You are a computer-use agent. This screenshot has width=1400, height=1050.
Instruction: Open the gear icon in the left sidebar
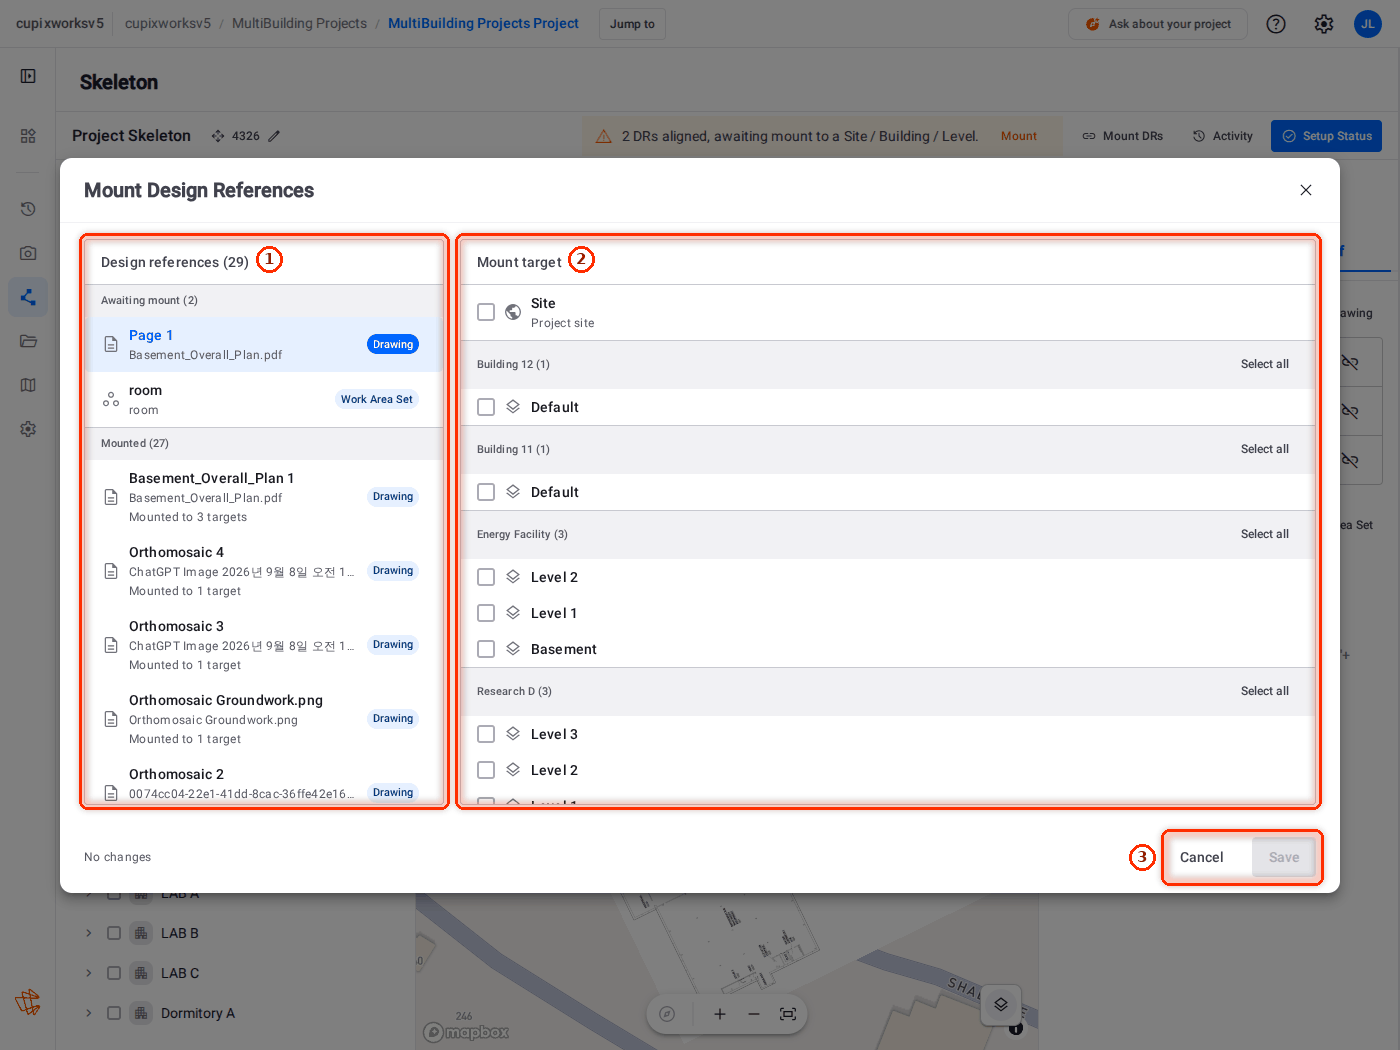[x=28, y=429]
